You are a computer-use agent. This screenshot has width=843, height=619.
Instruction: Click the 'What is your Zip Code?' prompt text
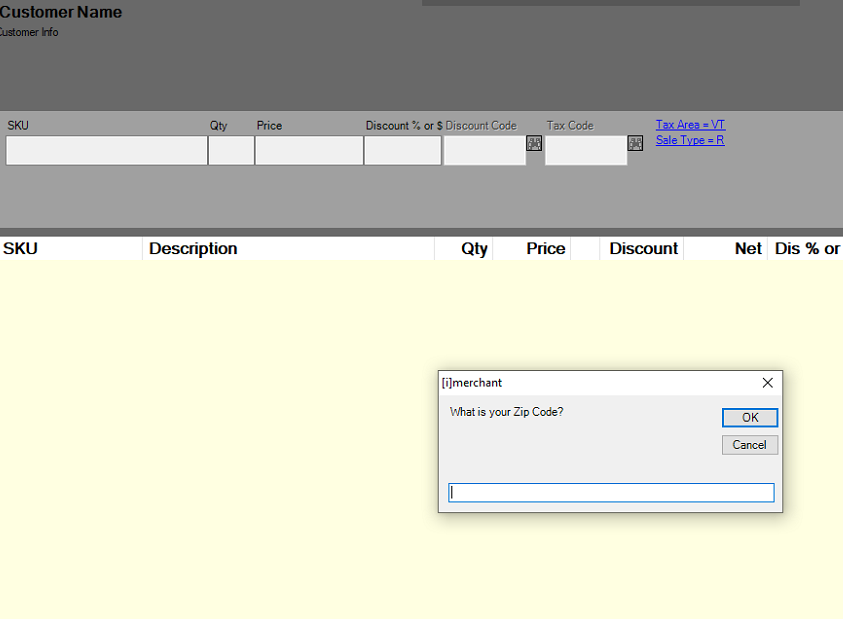pyautogui.click(x=506, y=412)
